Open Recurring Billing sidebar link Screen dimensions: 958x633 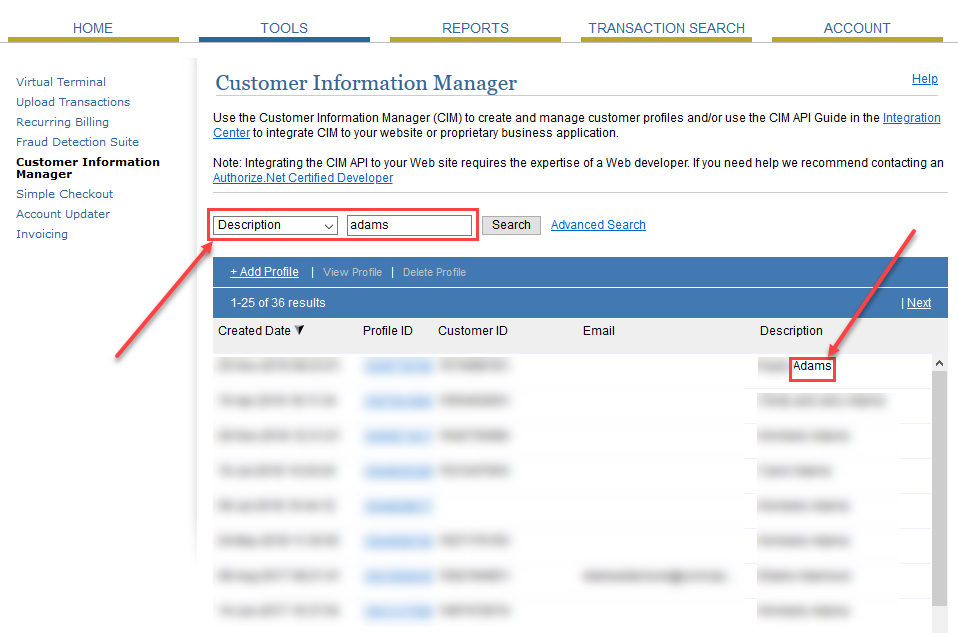pos(62,122)
